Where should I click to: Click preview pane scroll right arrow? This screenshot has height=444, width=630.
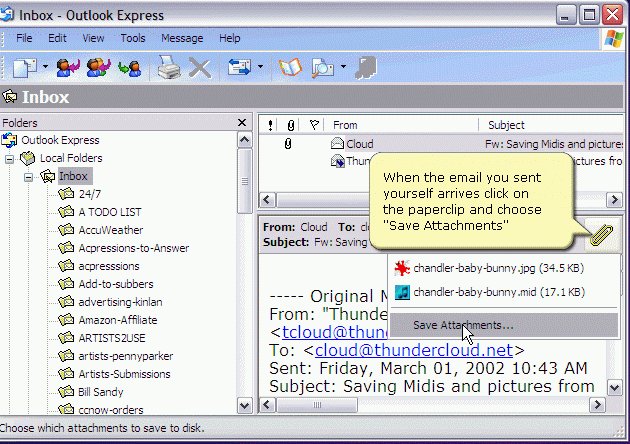[597, 405]
